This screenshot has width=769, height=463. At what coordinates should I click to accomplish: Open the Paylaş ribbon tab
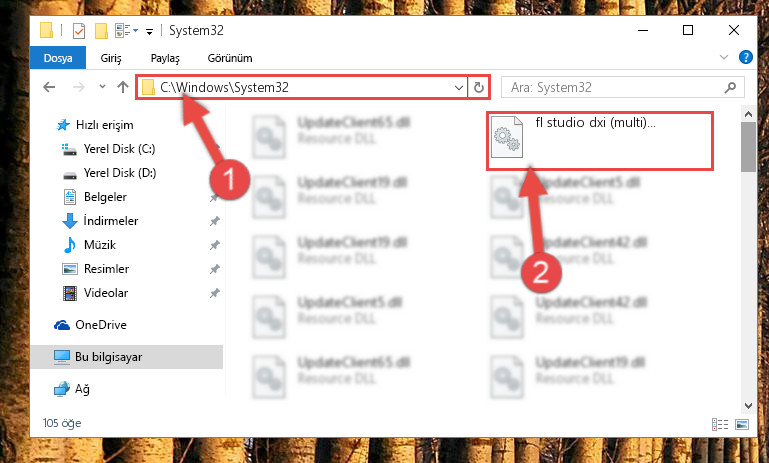[x=165, y=58]
